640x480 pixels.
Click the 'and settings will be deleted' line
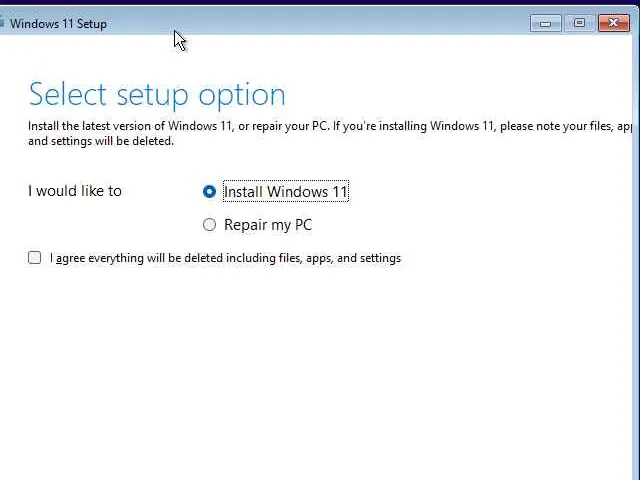[x=100, y=141]
